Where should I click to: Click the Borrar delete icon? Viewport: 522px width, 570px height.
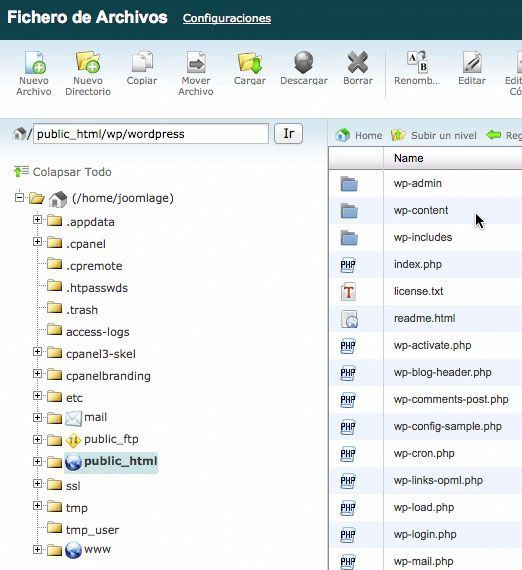(x=358, y=63)
